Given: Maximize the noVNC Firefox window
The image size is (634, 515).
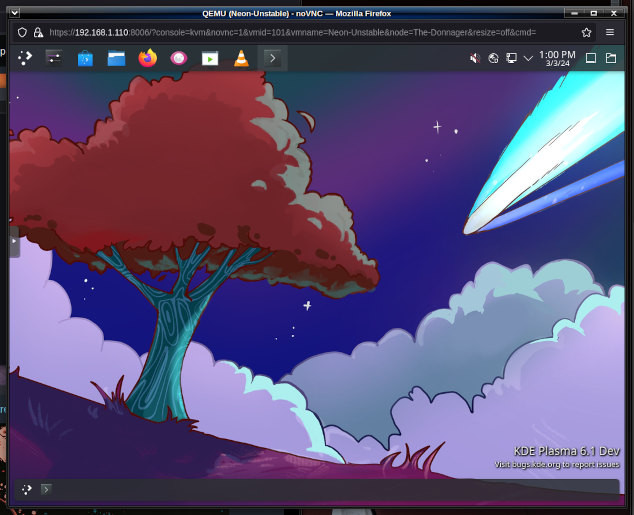Looking at the screenshot, I should [594, 13].
